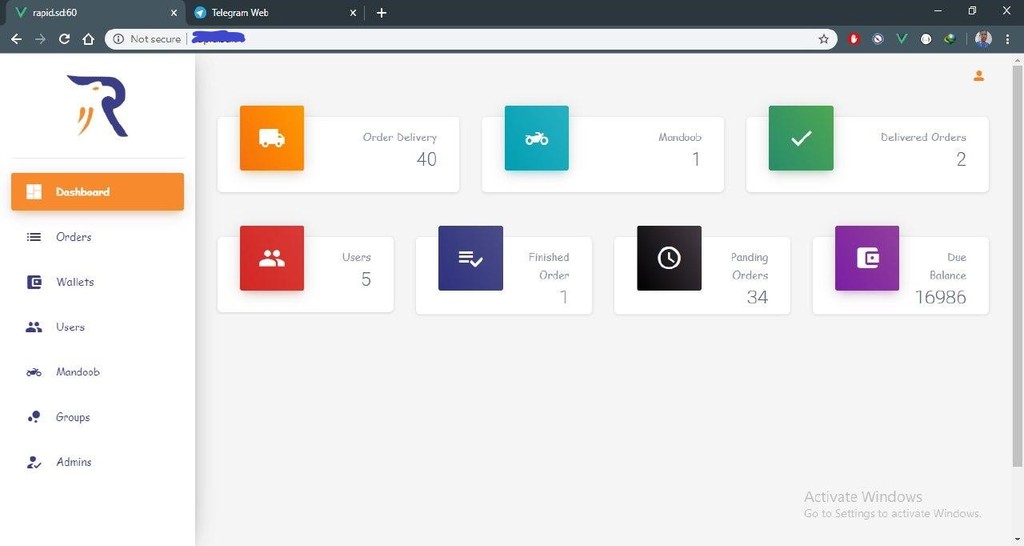Click the orange truck icon for Order Delivery
Image resolution: width=1024 pixels, height=546 pixels.
(272, 138)
